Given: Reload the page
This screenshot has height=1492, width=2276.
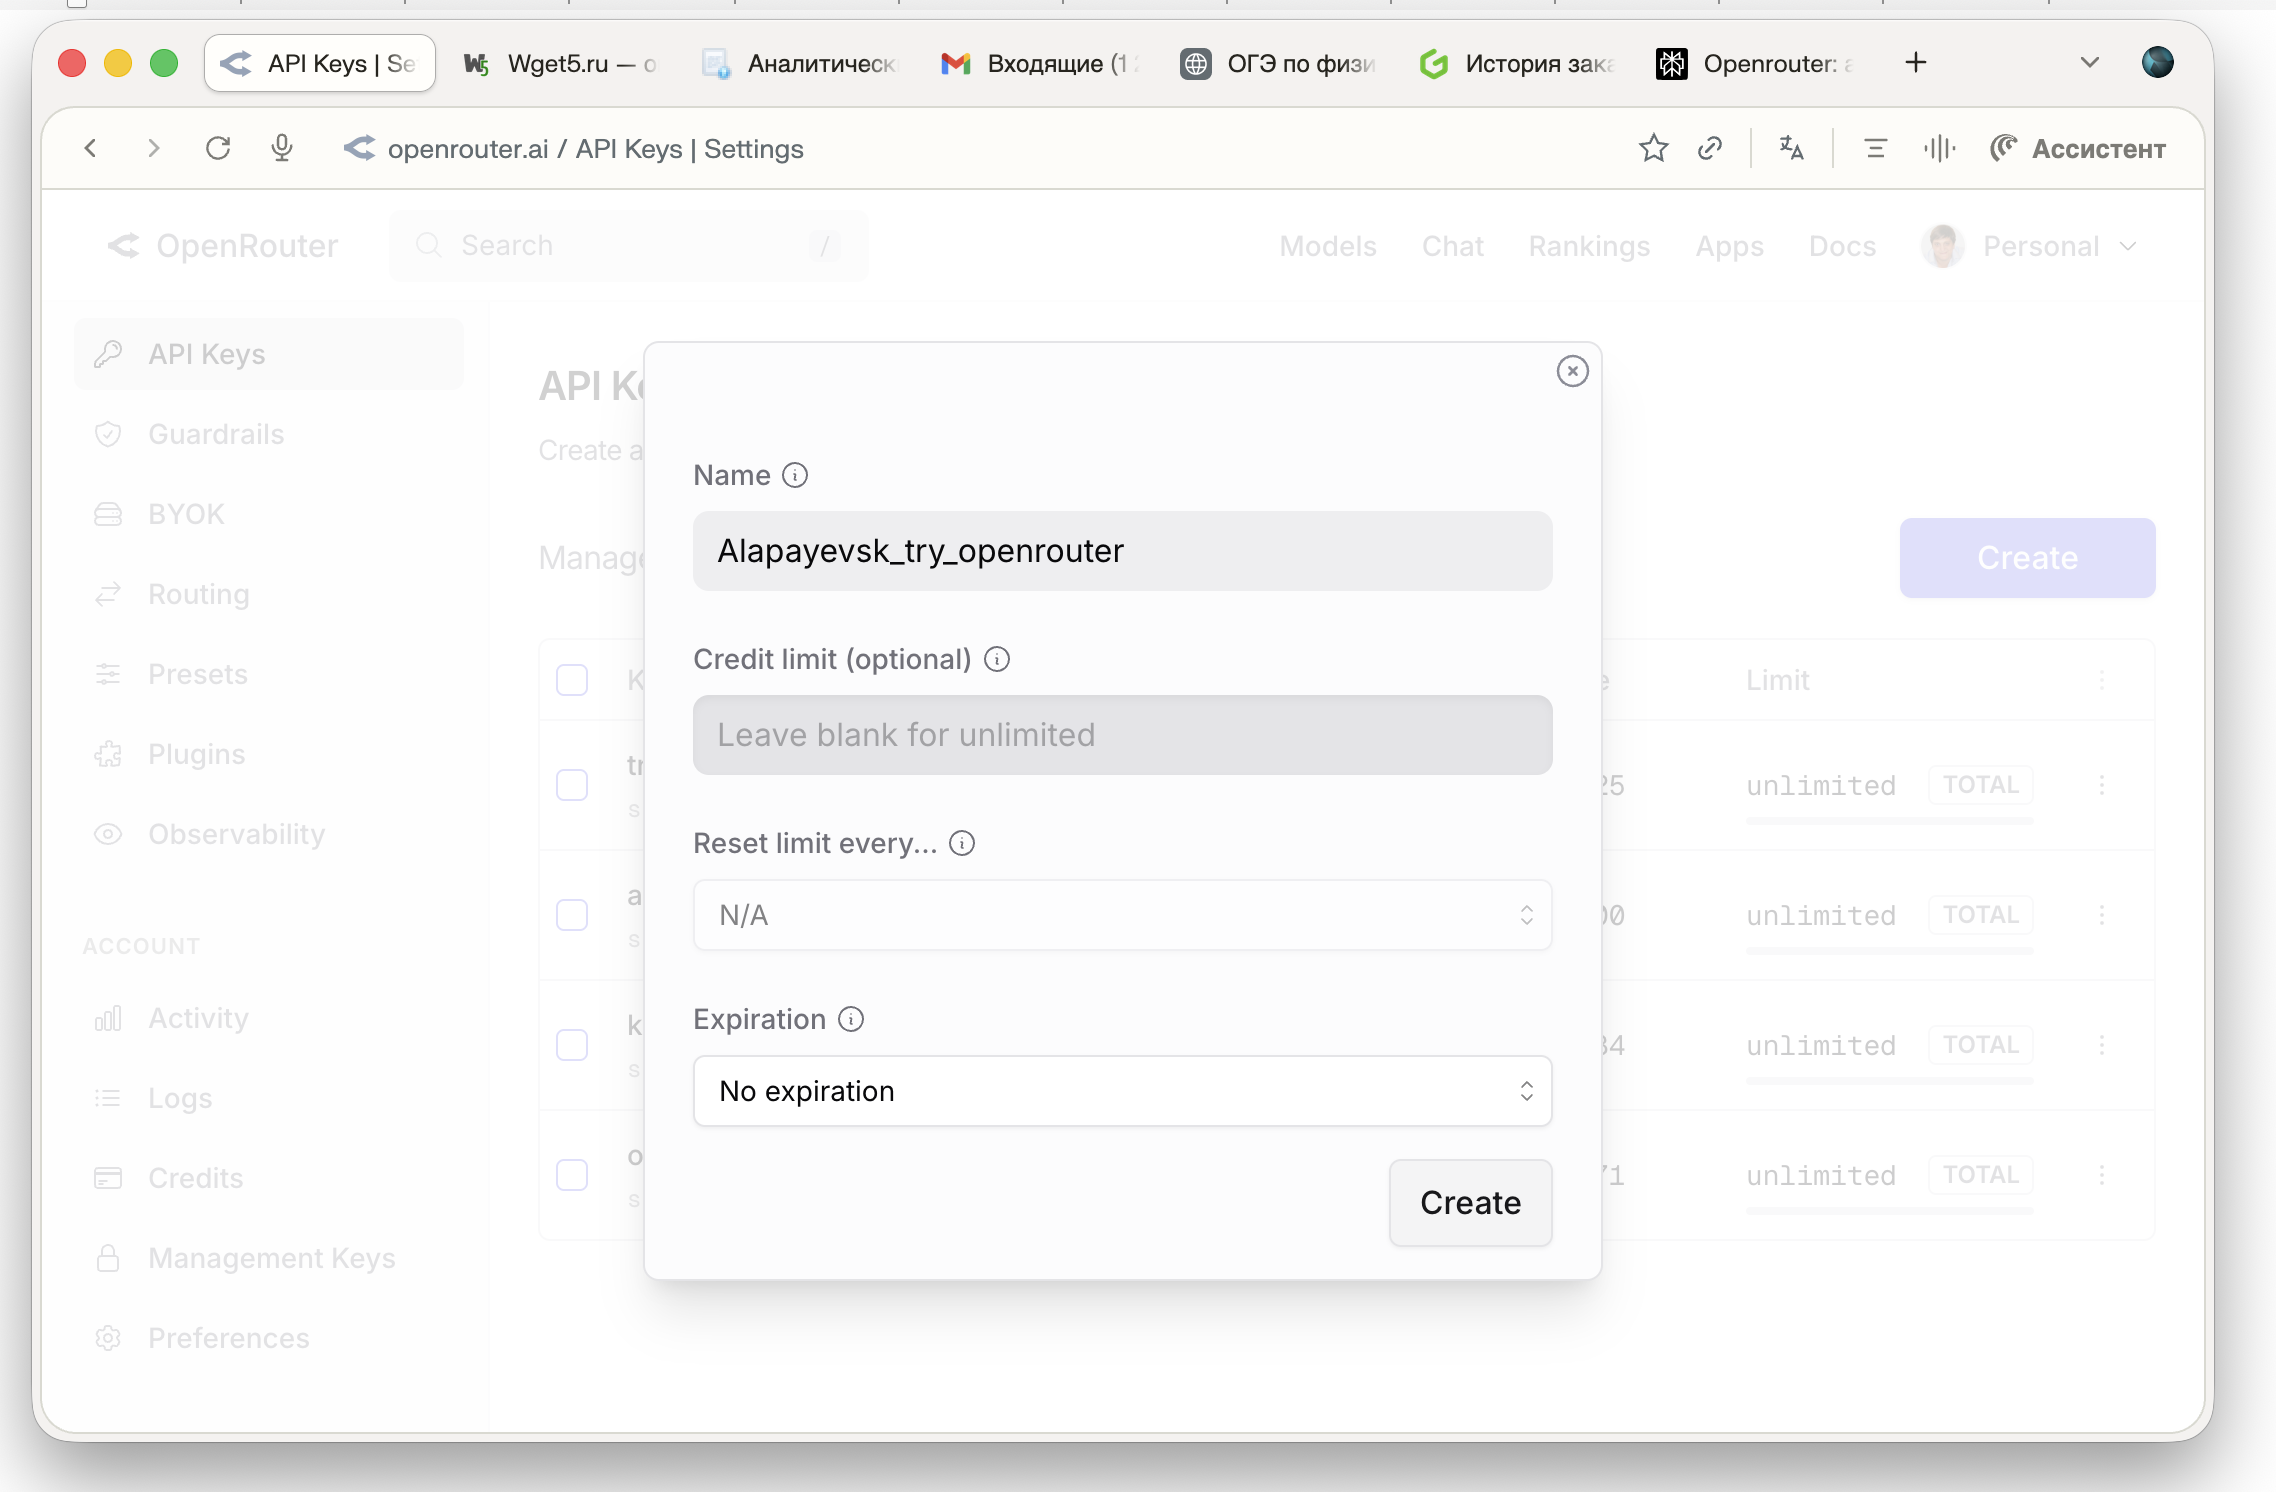Looking at the screenshot, I should [x=218, y=148].
